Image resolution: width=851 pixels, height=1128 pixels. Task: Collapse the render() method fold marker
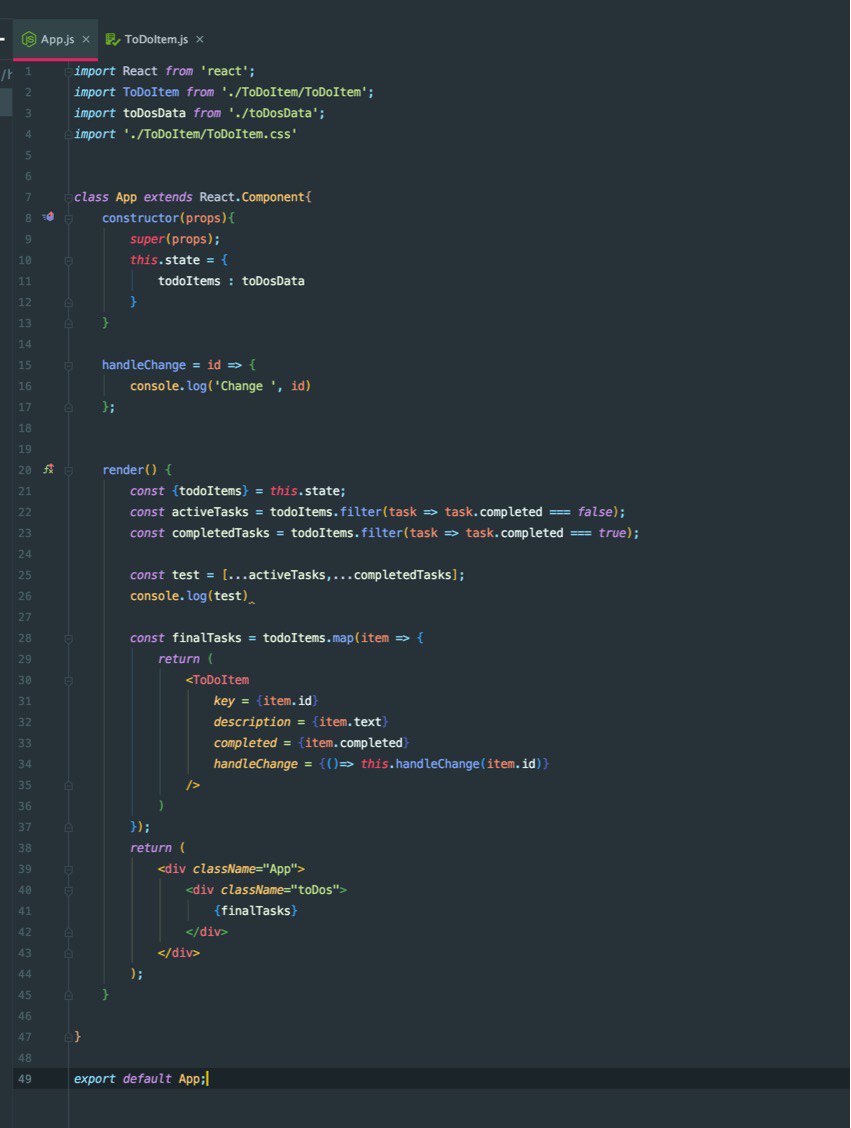[x=68, y=470]
